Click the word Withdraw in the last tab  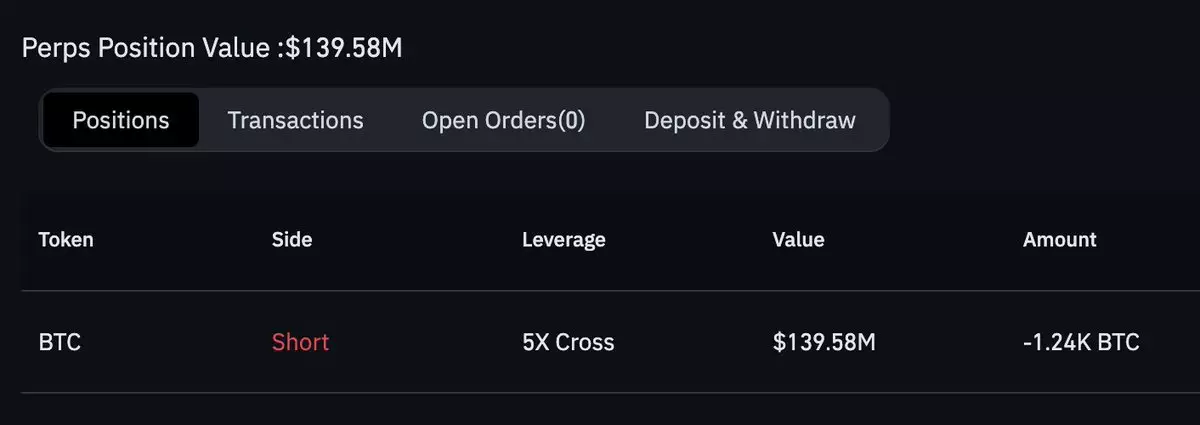pos(804,121)
